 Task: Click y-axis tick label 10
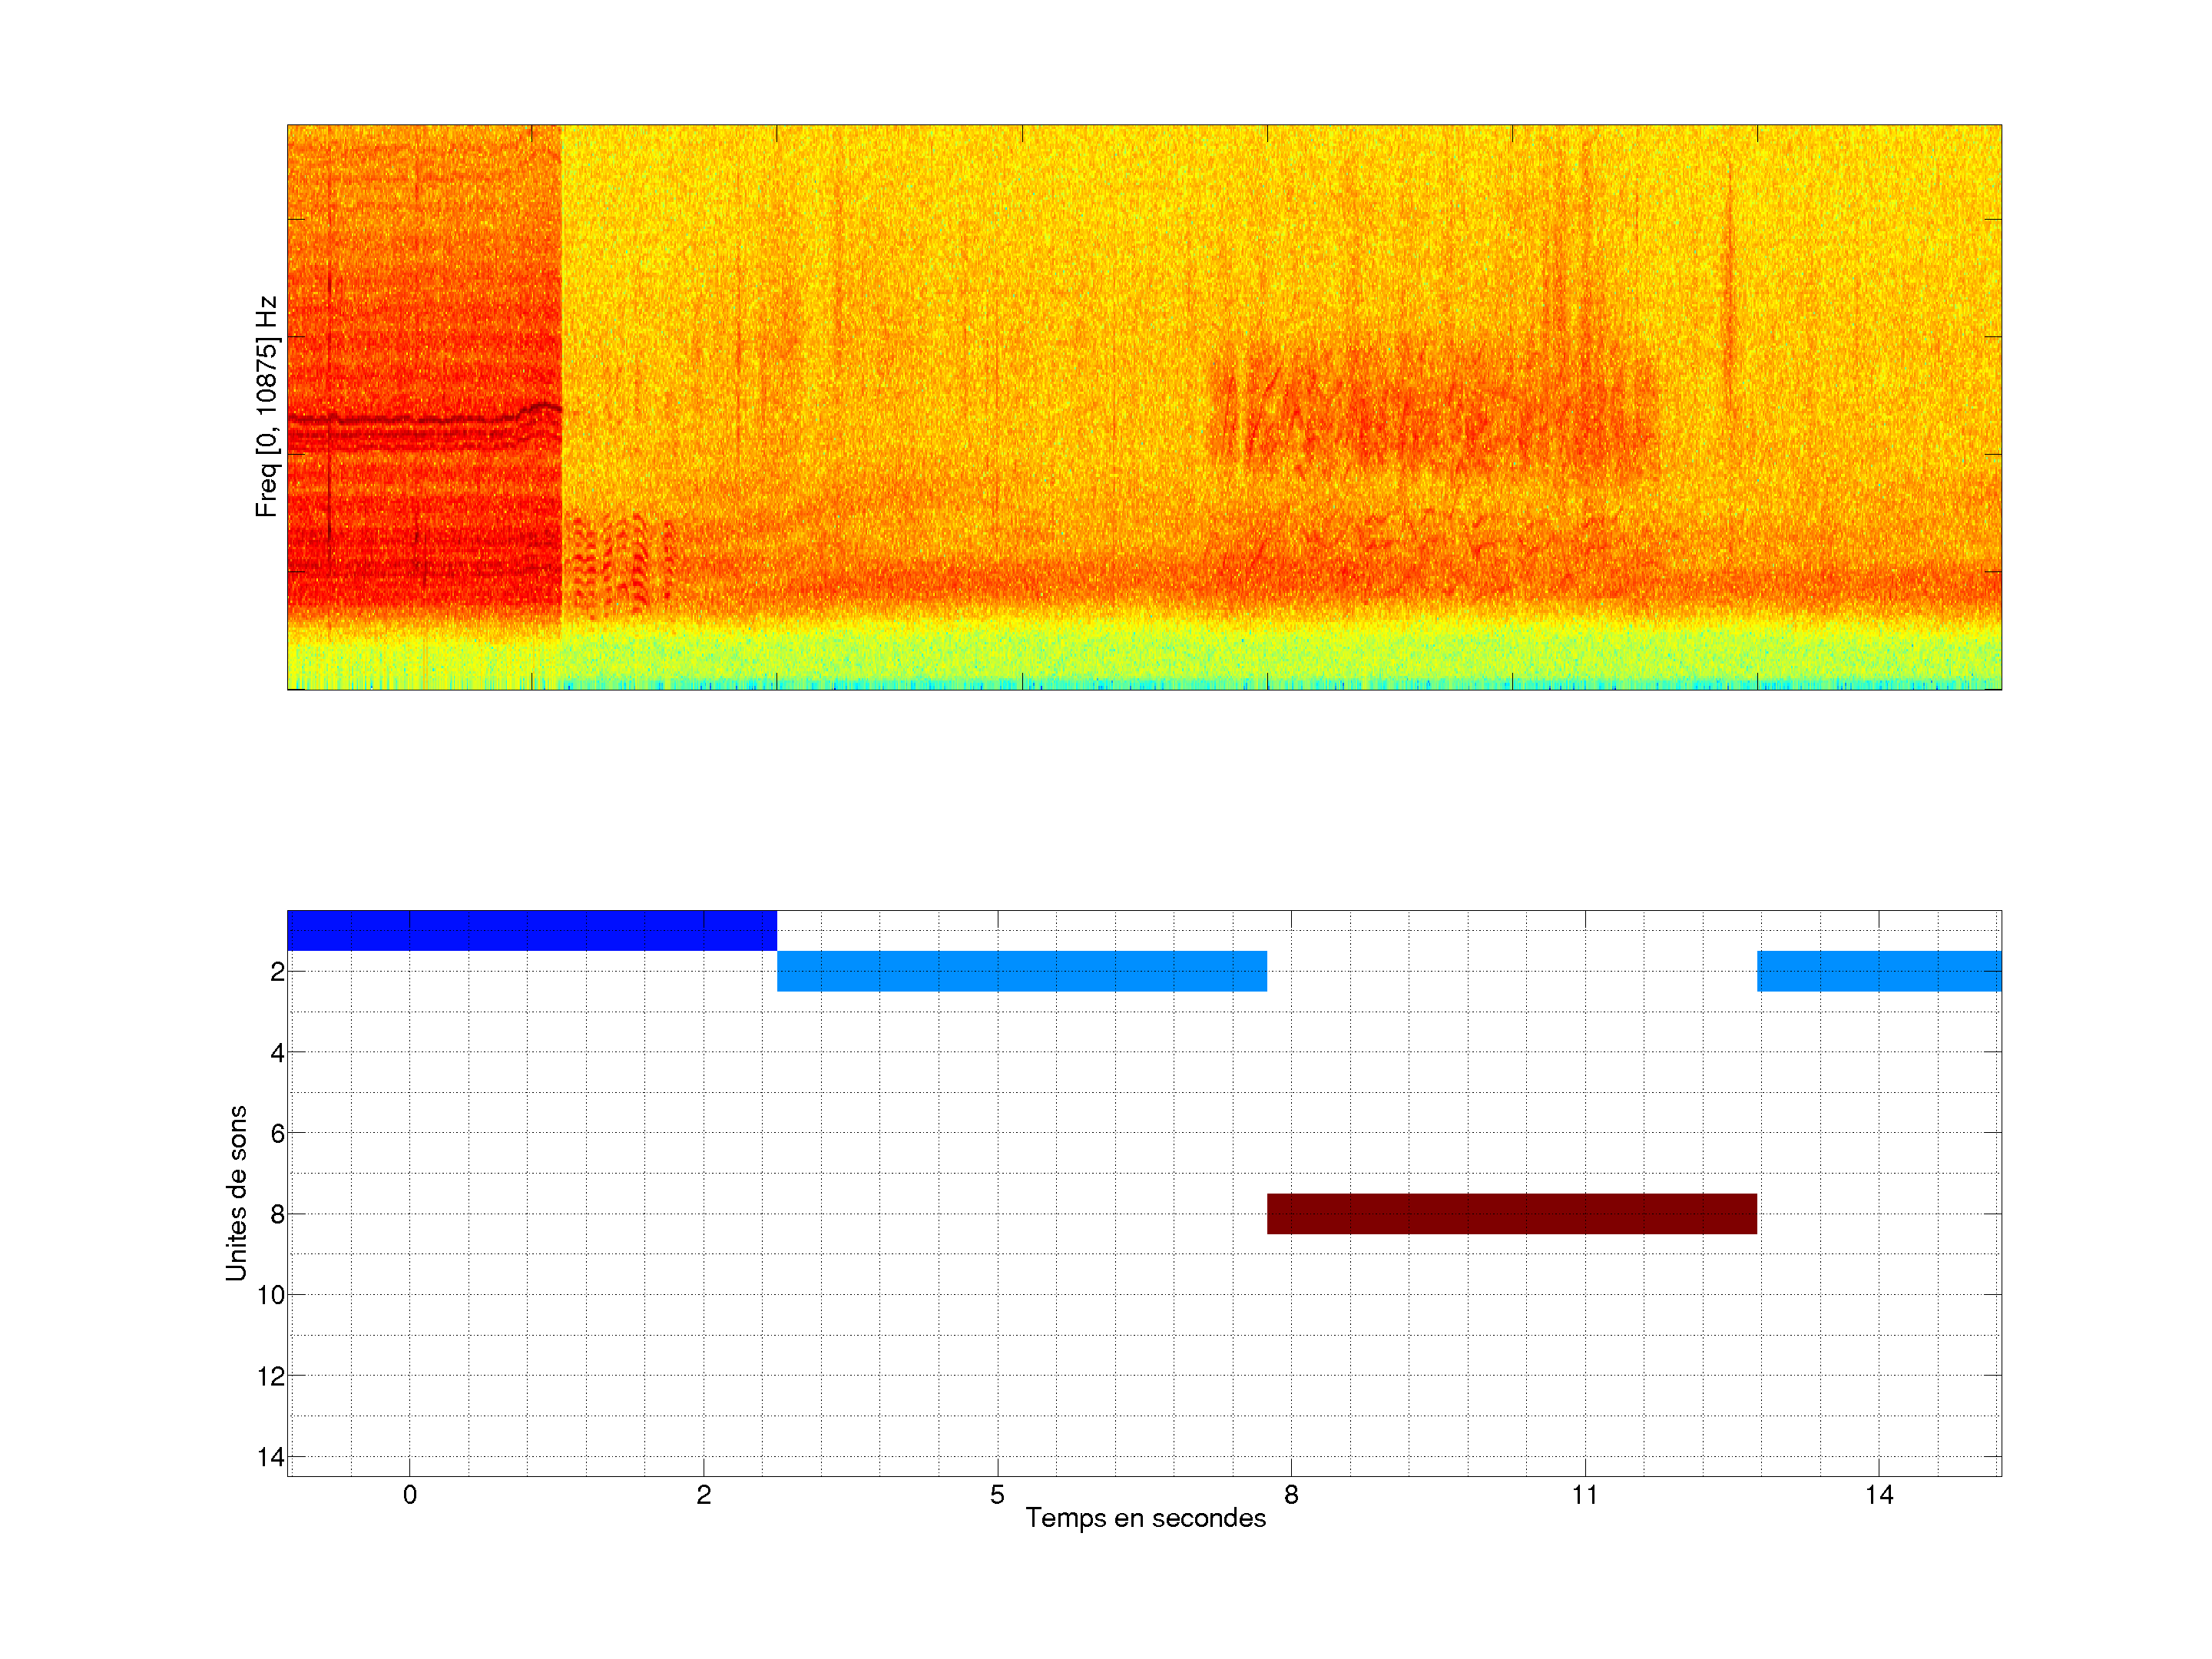click(x=271, y=1295)
